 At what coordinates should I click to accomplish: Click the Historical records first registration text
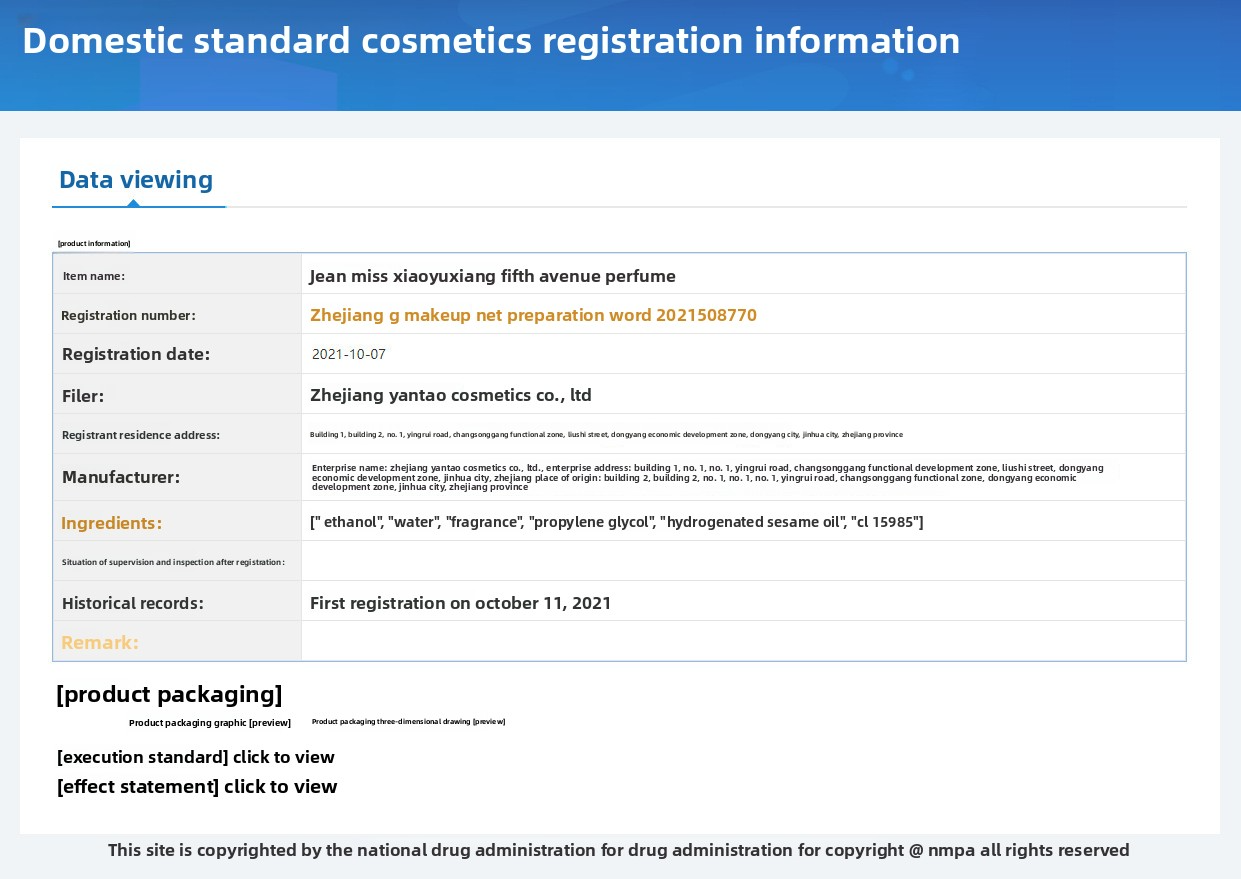460,603
